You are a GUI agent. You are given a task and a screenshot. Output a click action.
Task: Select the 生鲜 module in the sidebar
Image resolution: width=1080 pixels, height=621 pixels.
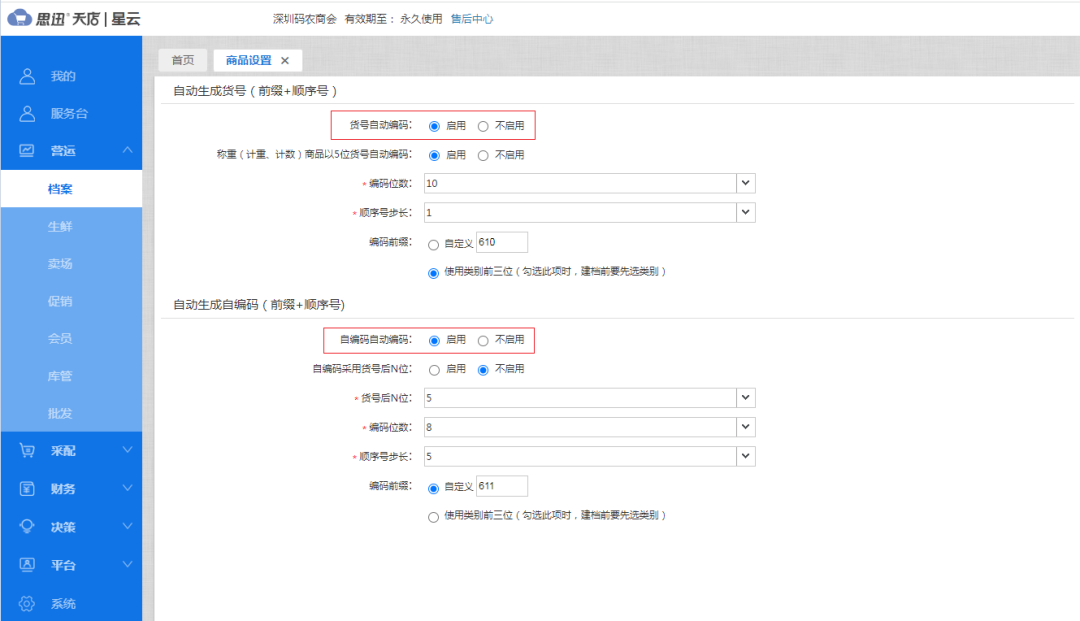click(x=63, y=227)
